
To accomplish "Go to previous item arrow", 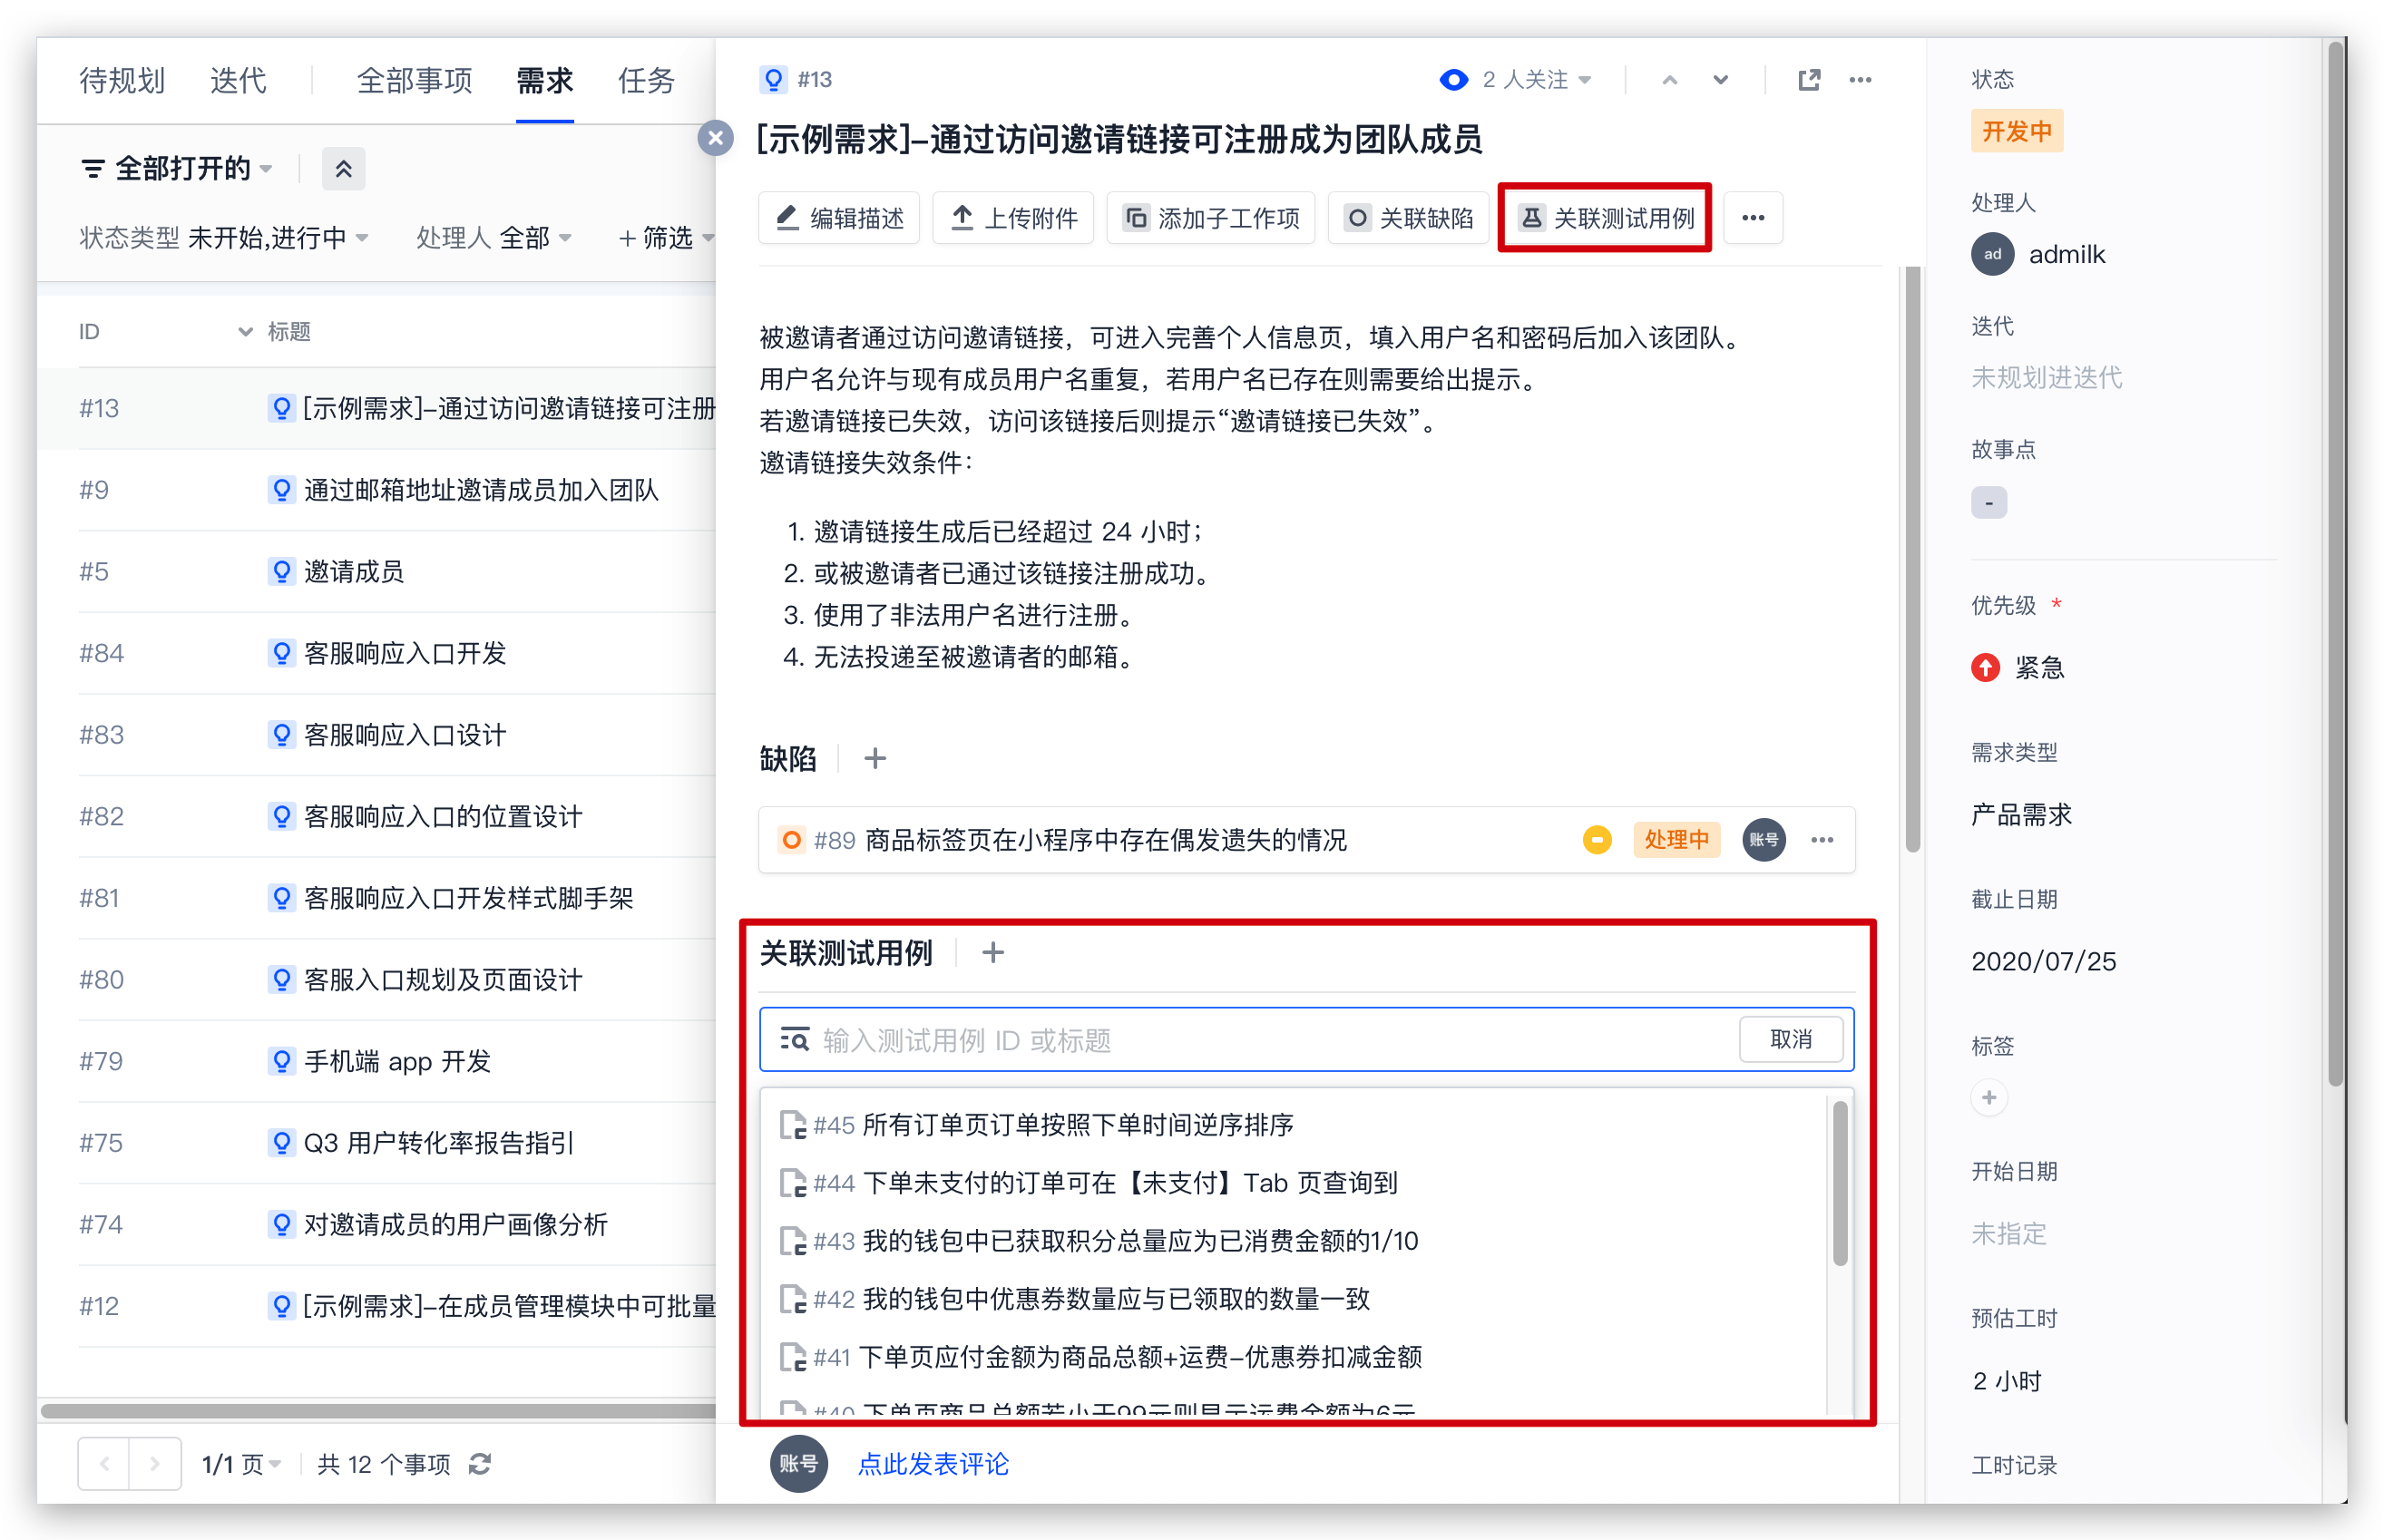I will click(1670, 80).
